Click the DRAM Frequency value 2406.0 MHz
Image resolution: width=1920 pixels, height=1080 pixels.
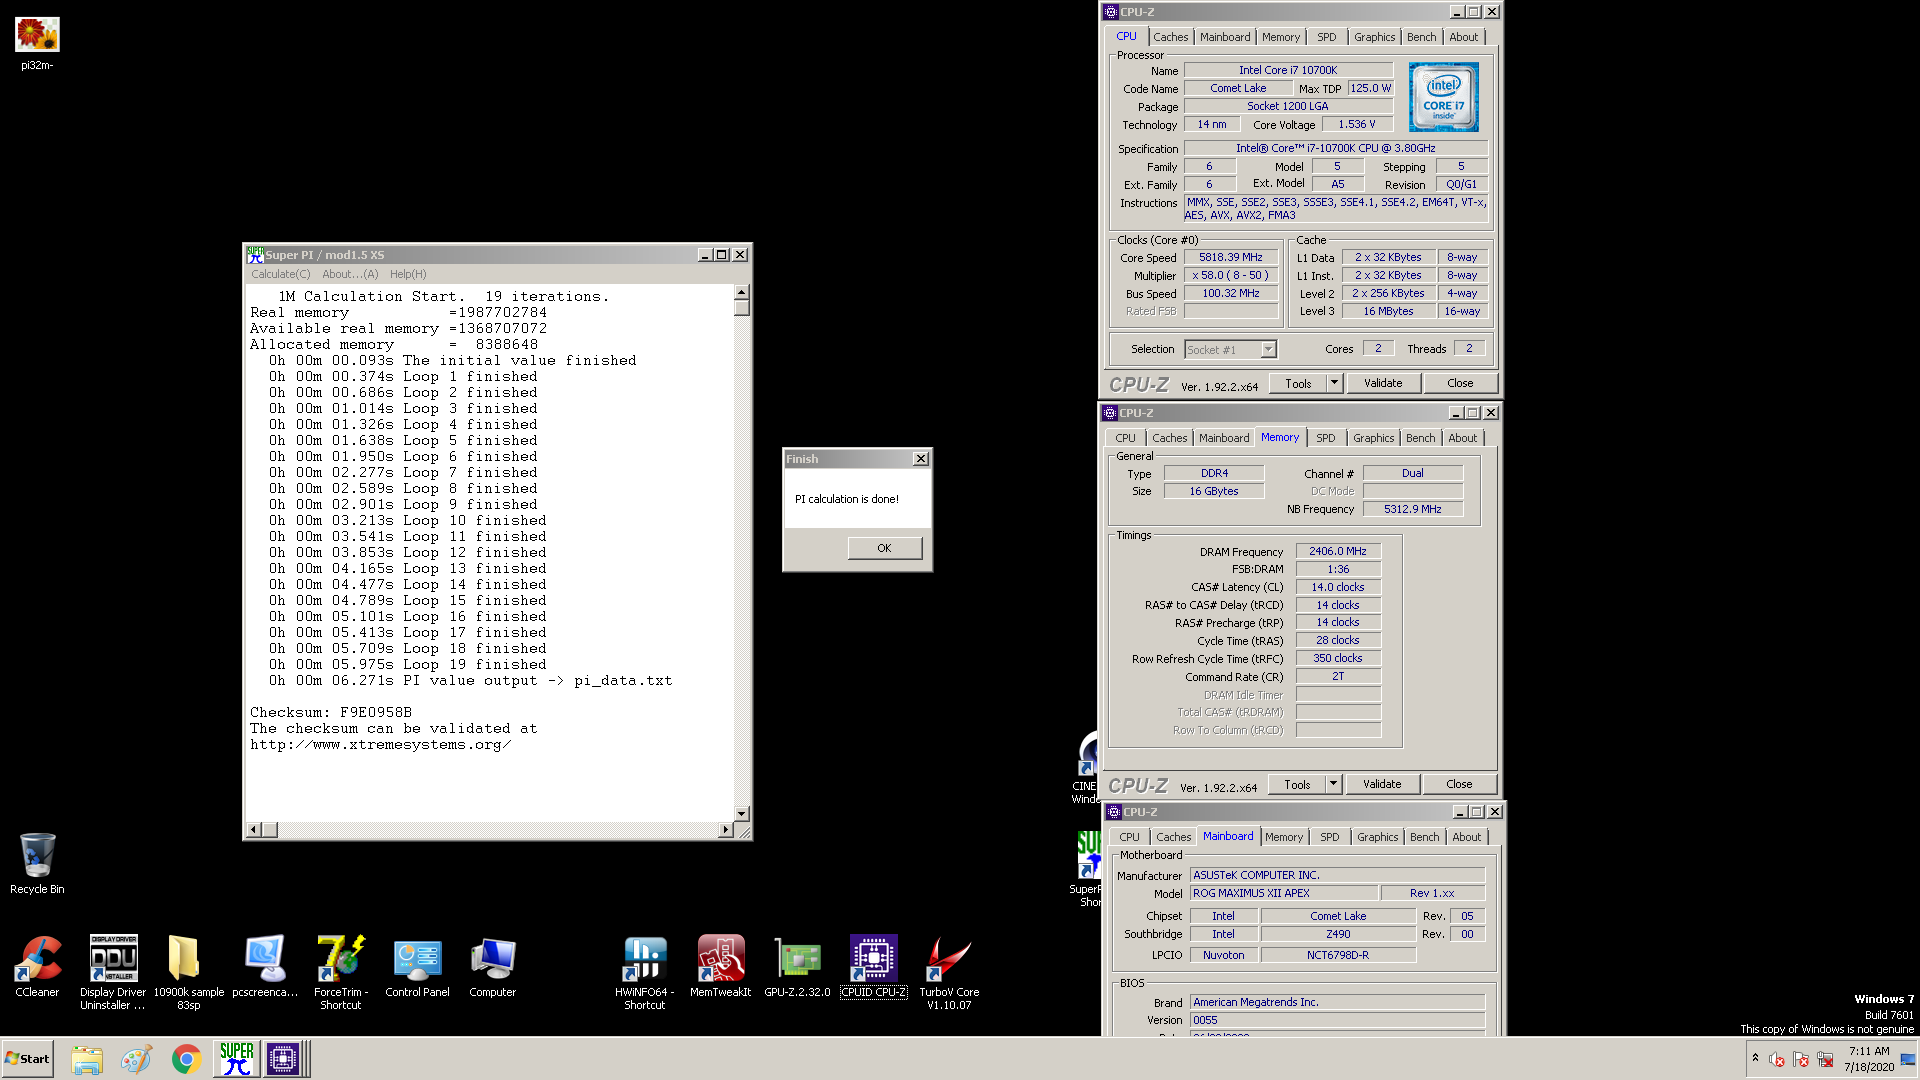tap(1338, 551)
